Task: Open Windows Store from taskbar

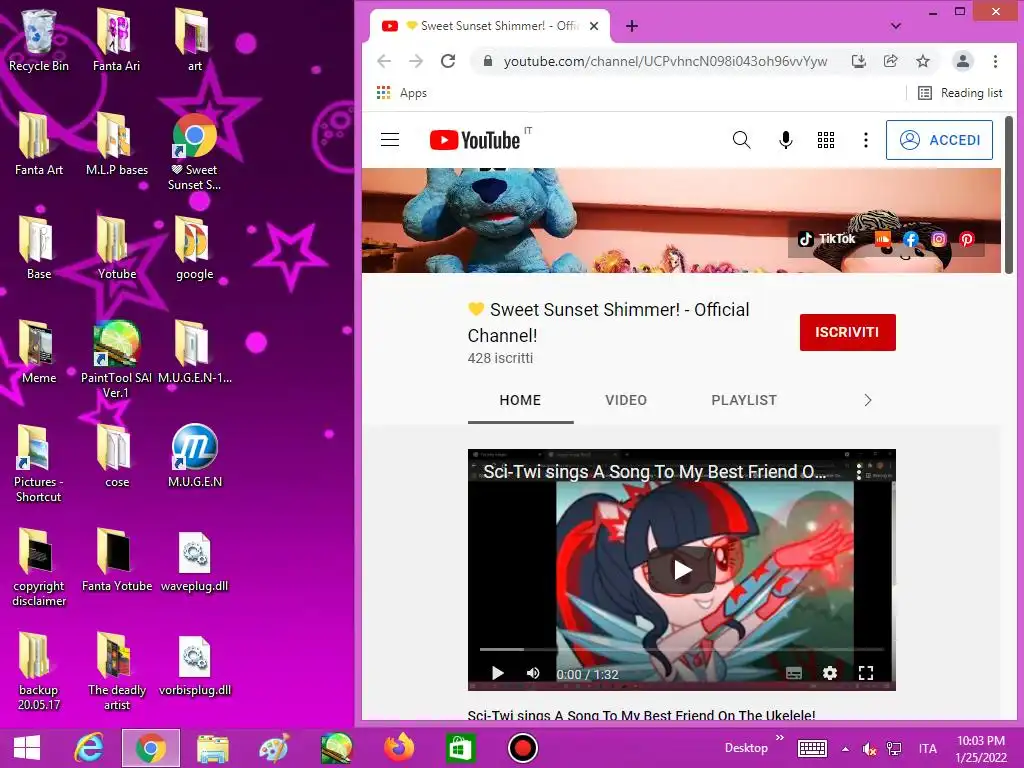Action: point(460,748)
